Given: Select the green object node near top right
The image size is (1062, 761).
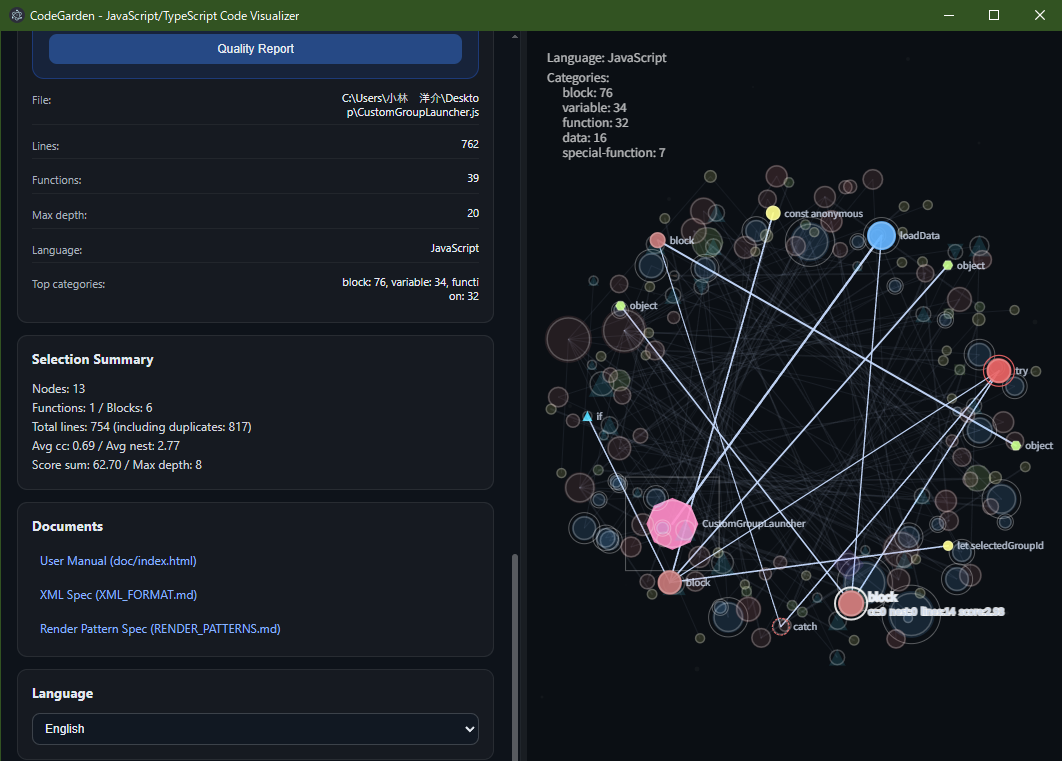Looking at the screenshot, I should pyautogui.click(x=947, y=266).
